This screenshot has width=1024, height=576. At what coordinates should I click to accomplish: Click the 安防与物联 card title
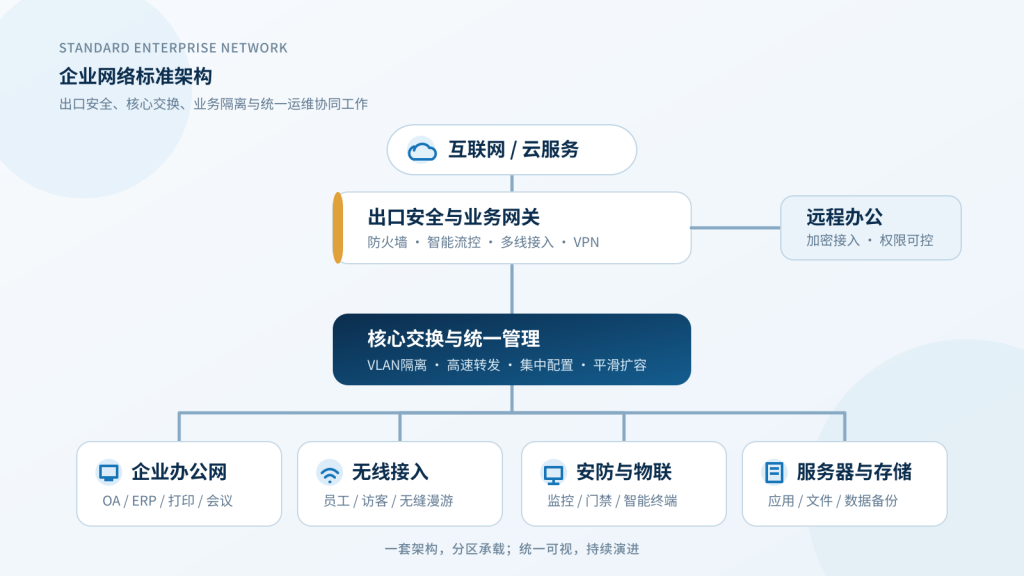click(624, 472)
